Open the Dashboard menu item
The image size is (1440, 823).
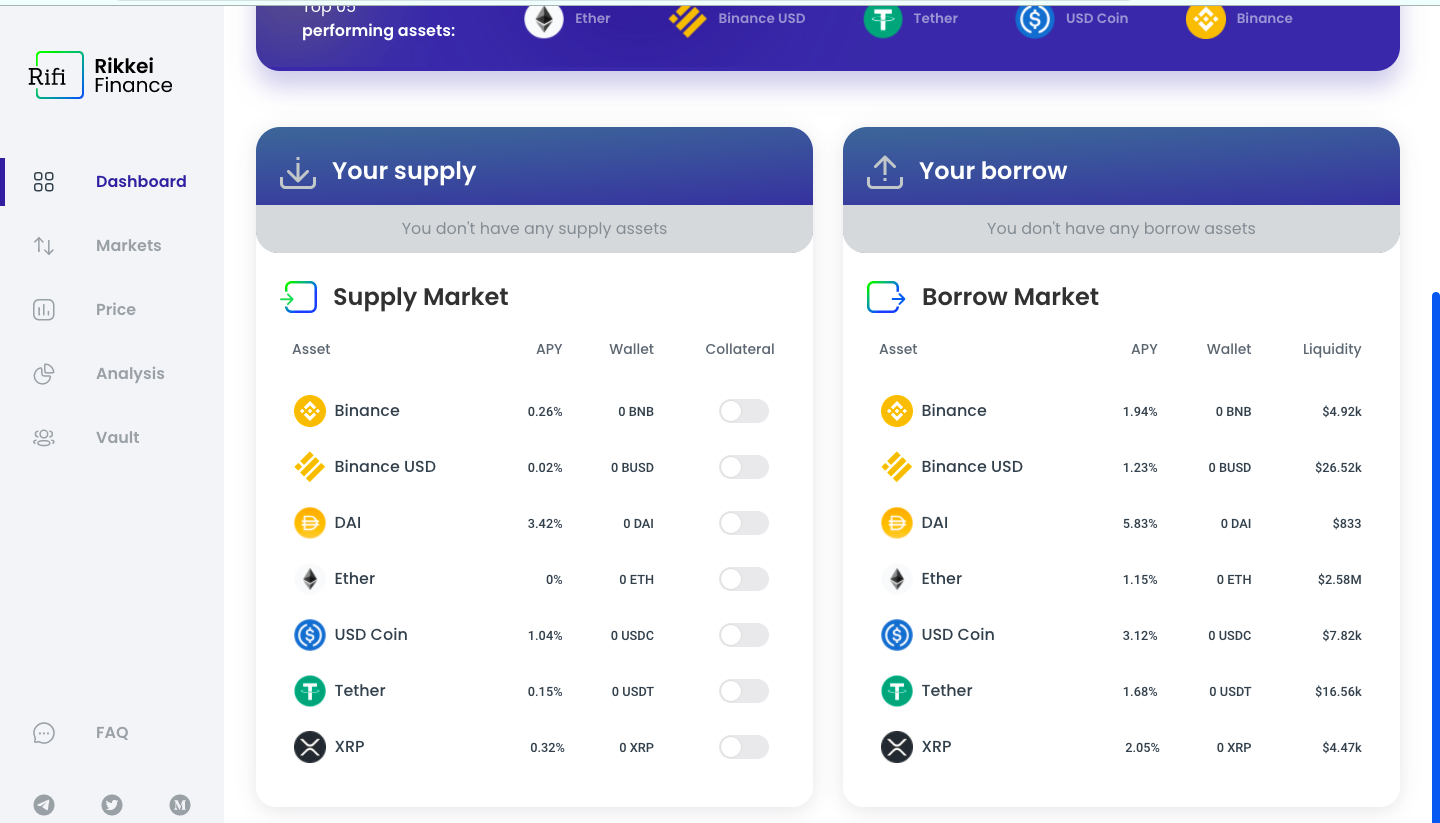(x=141, y=182)
